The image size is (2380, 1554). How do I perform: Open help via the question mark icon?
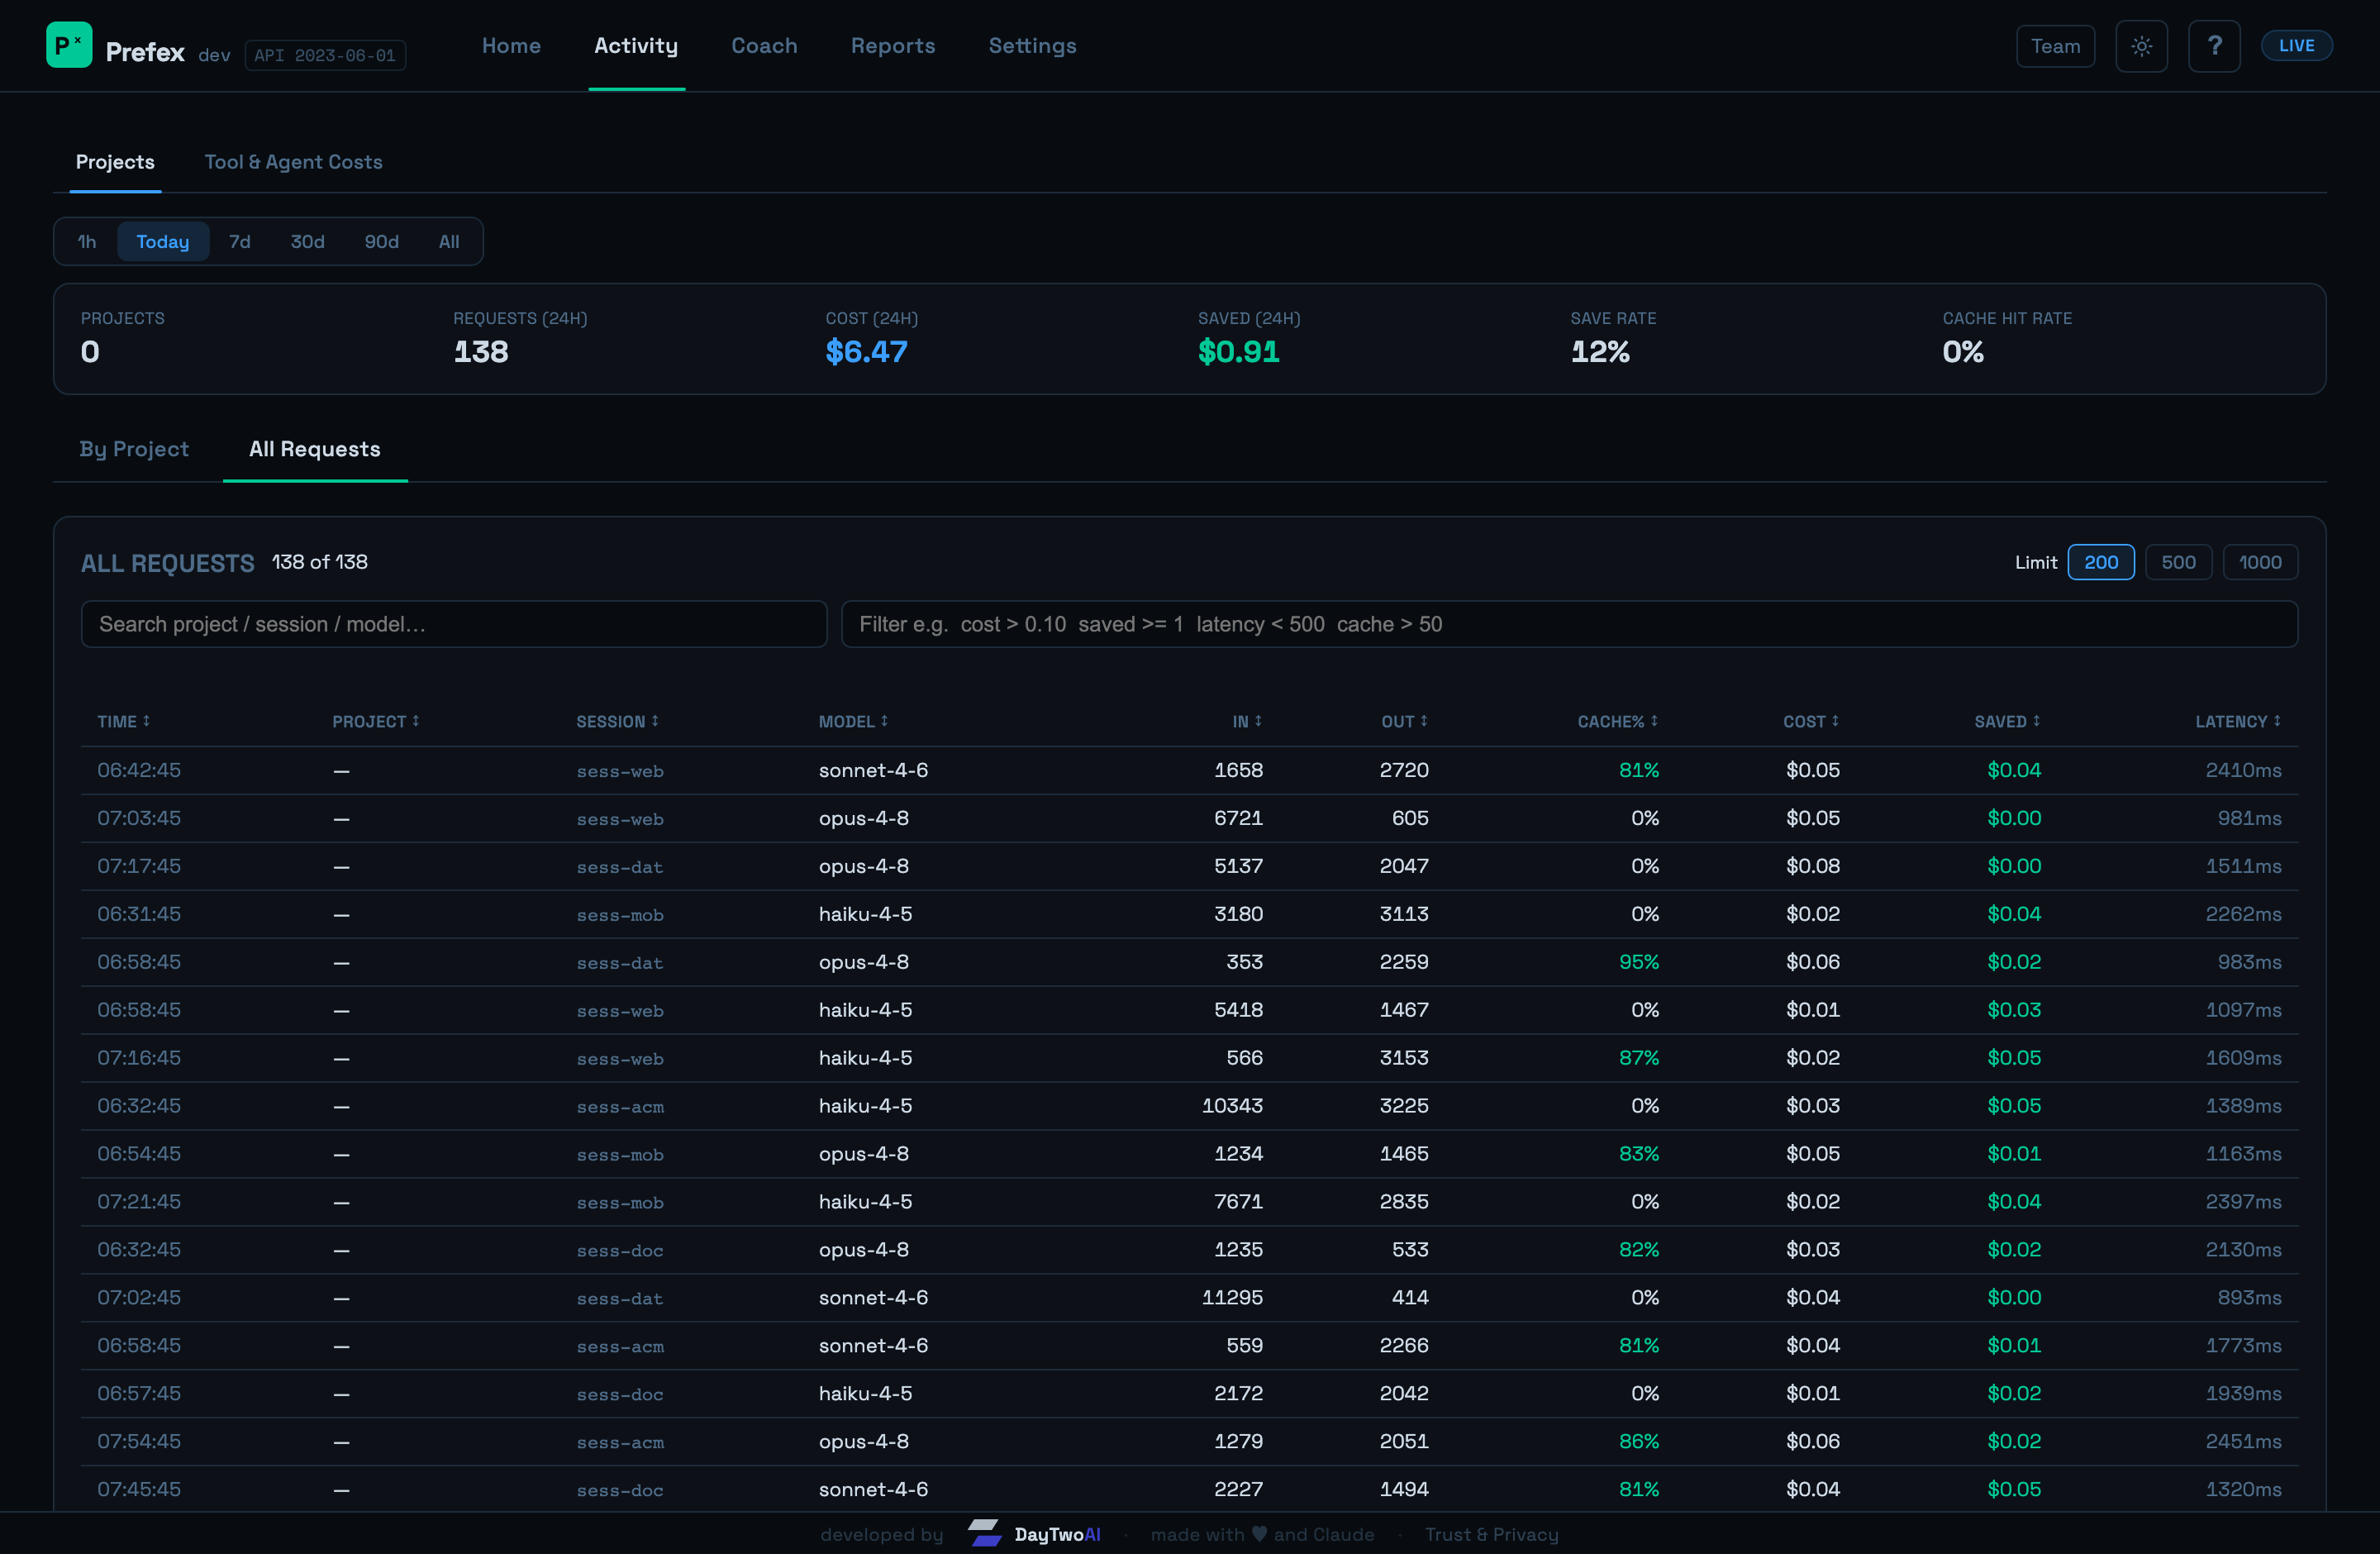pyautogui.click(x=2214, y=46)
